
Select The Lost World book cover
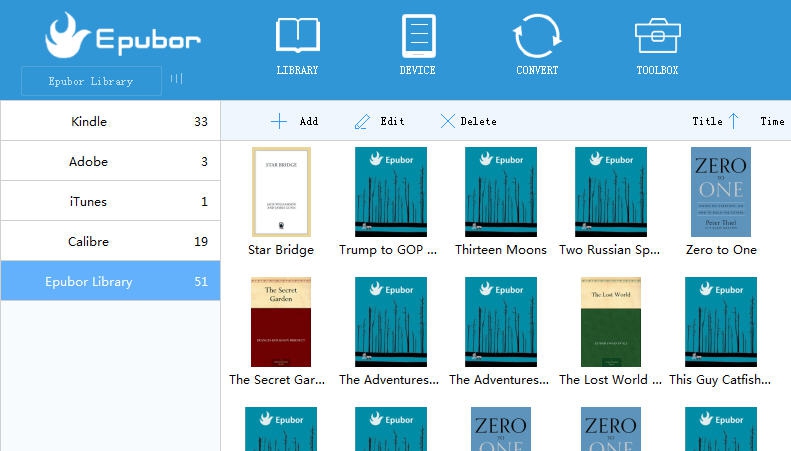611,322
